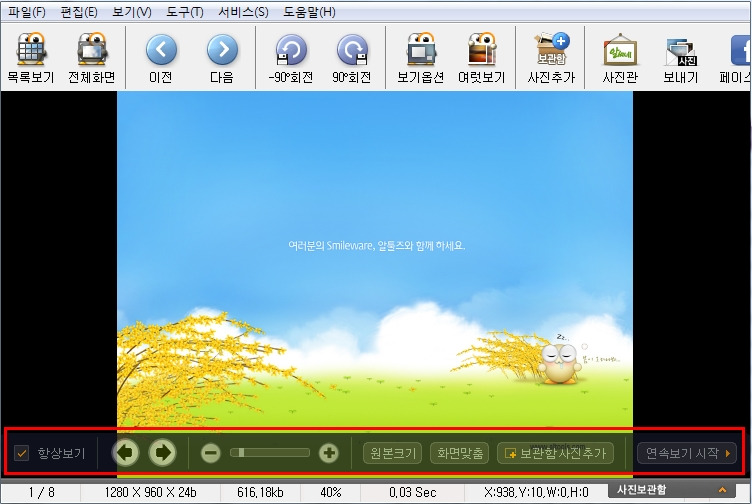Click 사진추가 add photo icon
Screen dimensions: 752x504
pos(551,58)
